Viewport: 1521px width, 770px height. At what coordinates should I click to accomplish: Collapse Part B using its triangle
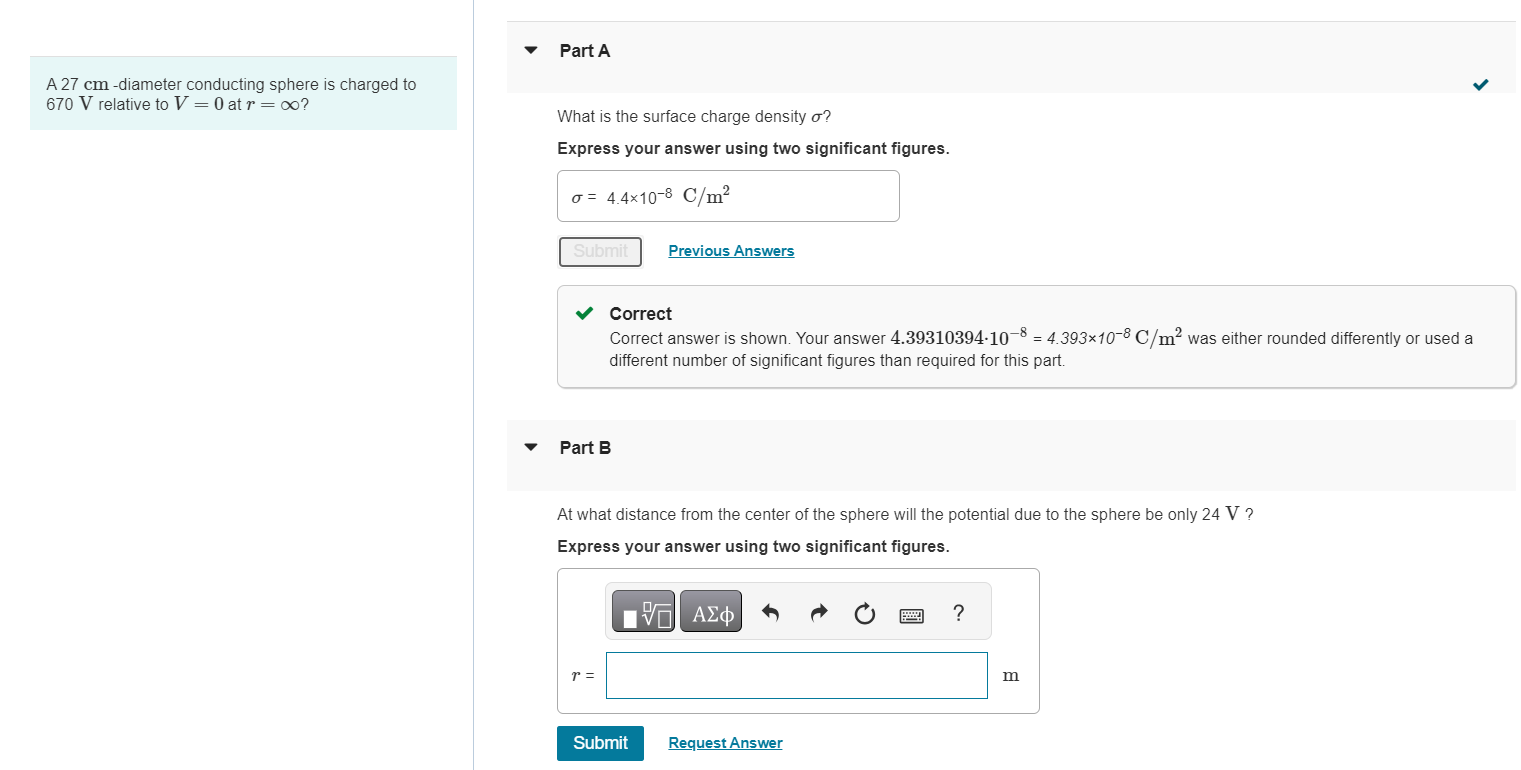pyautogui.click(x=531, y=447)
